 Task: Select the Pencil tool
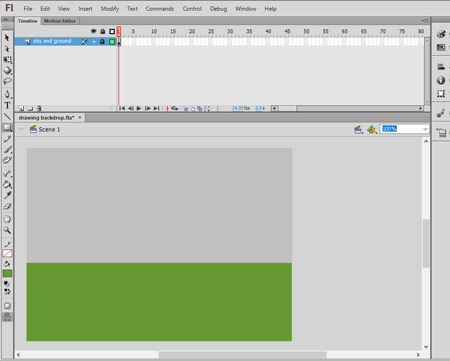[7, 138]
